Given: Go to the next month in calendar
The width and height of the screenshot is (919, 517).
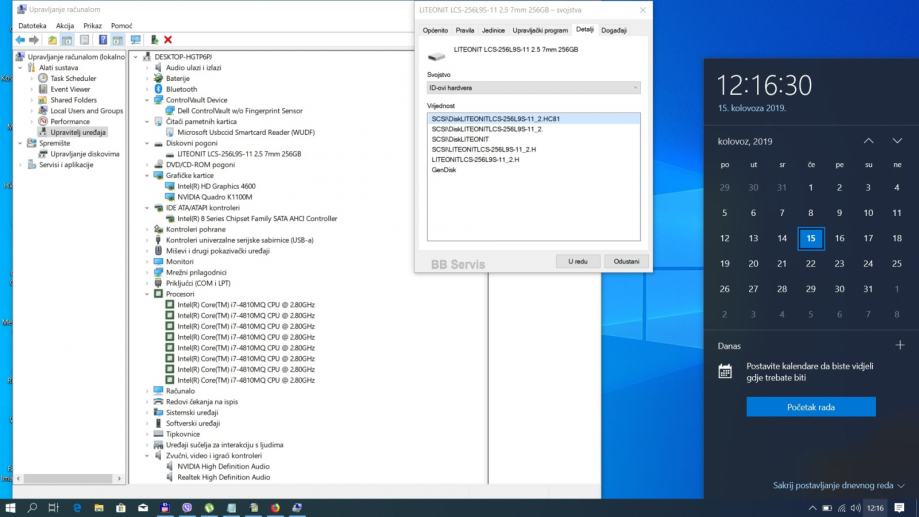Looking at the screenshot, I should coord(897,141).
